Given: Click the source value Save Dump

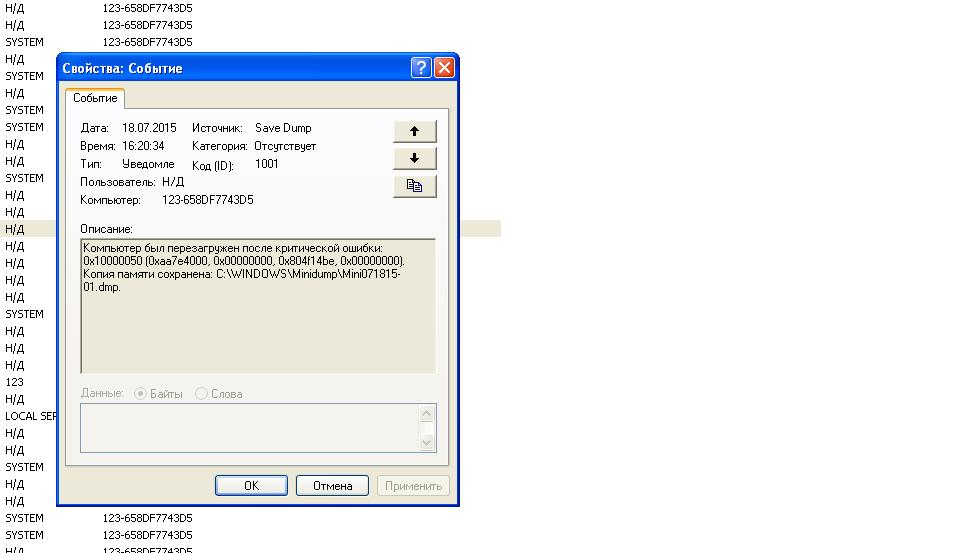Looking at the screenshot, I should click(x=283, y=128).
